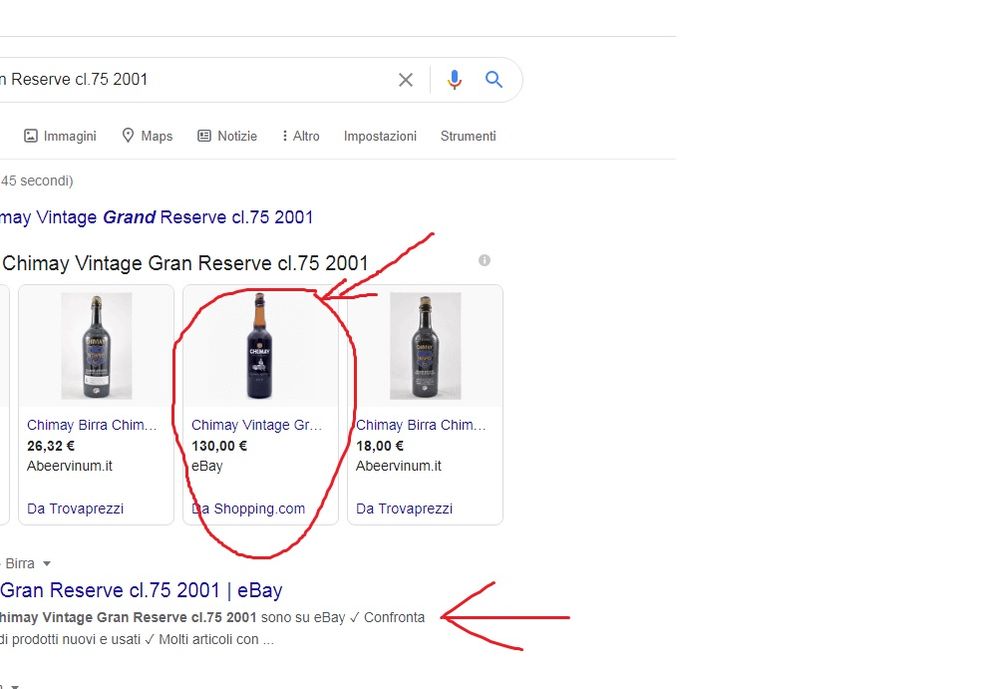This screenshot has width=999, height=689.
Task: Follow the 'Da Shopping.com' link
Action: 249,508
